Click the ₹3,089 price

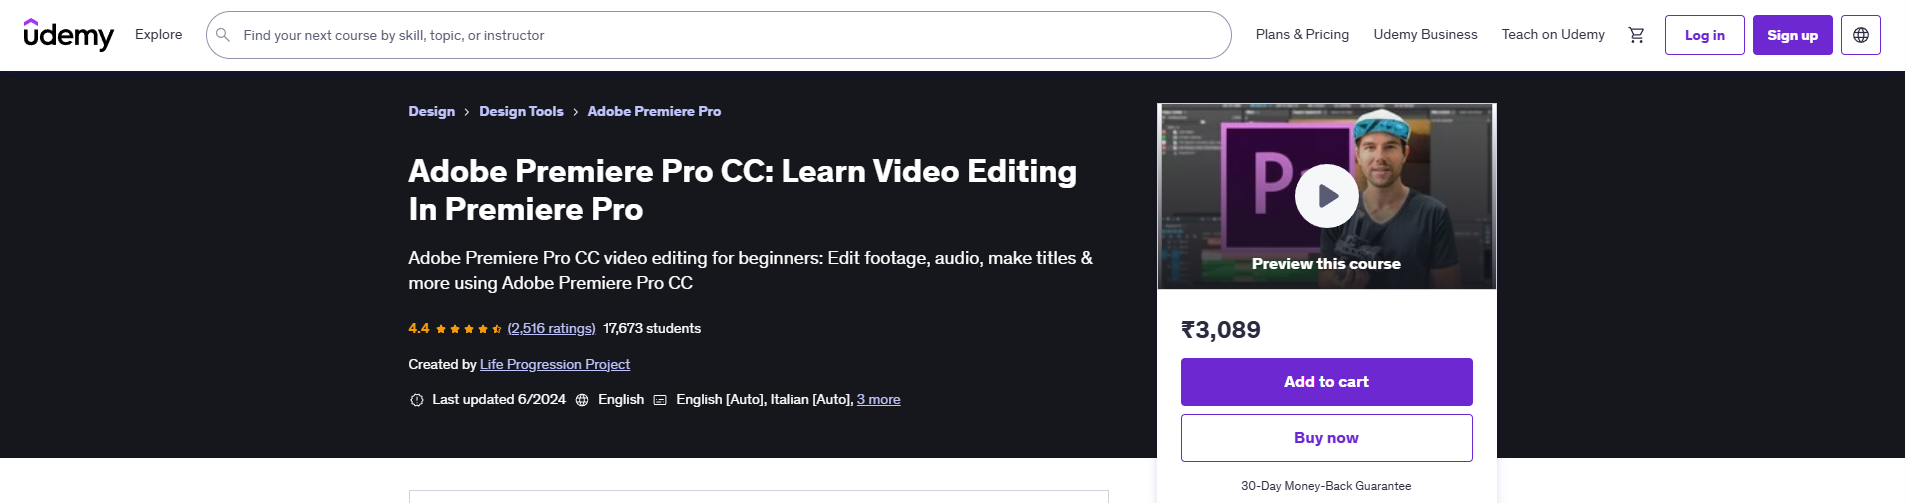click(1221, 330)
